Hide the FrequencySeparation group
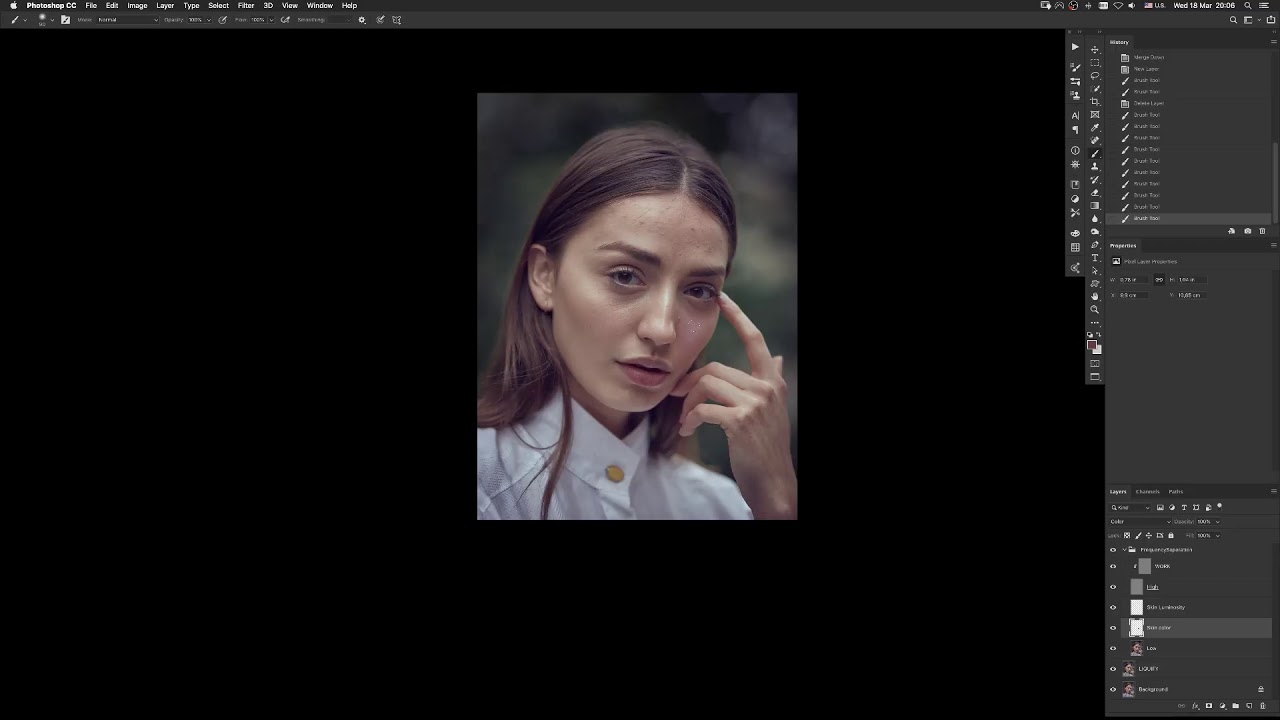 pyautogui.click(x=1113, y=550)
